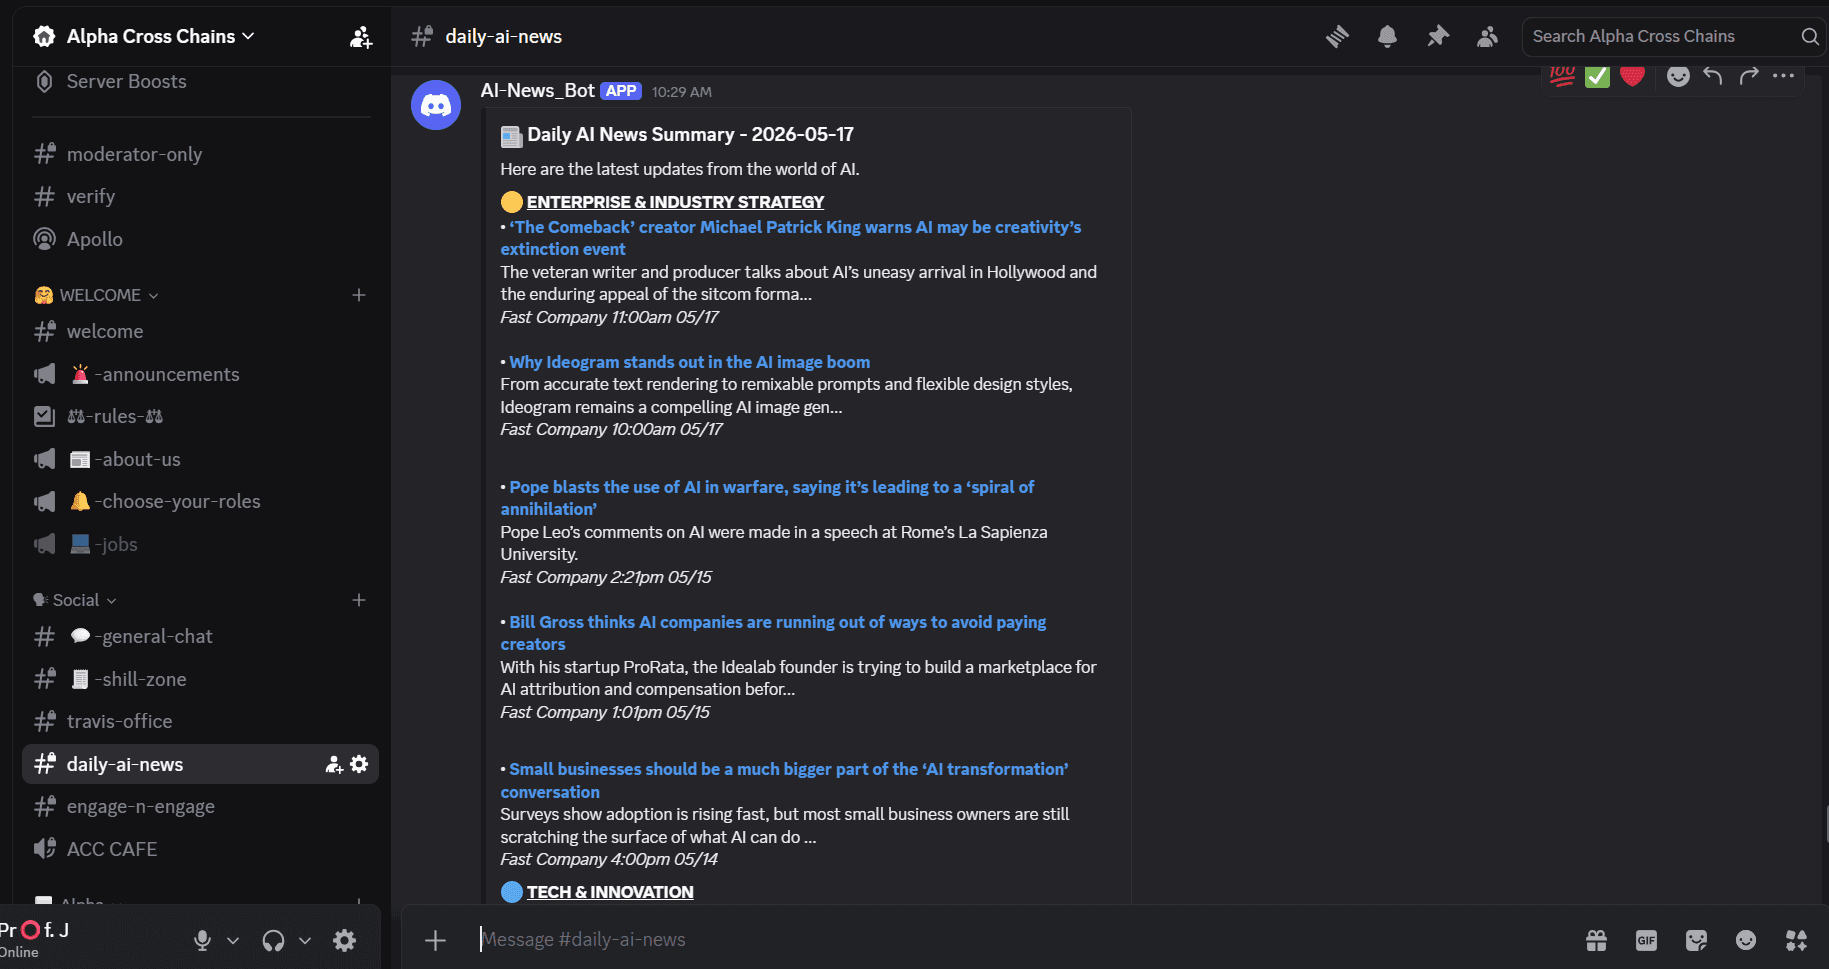Edit daily-ai-news channel settings gear
The height and width of the screenshot is (969, 1829).
click(359, 764)
